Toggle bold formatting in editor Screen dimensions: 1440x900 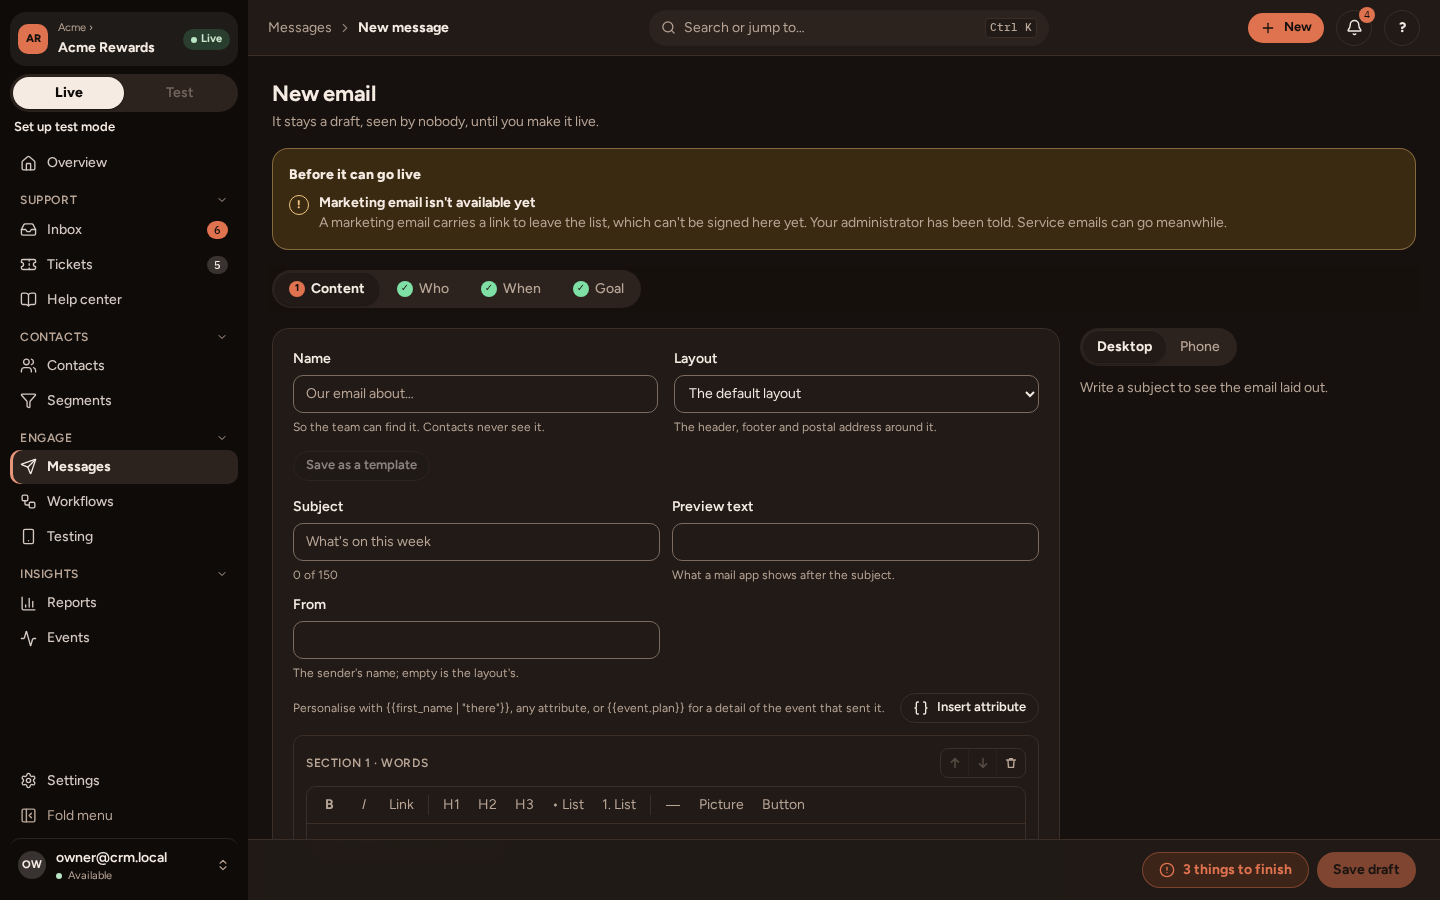point(329,805)
